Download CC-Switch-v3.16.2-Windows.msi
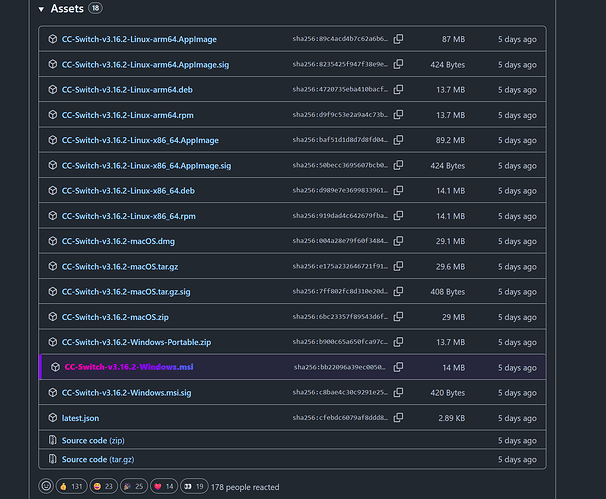Viewport: 606px width, 499px height. pyautogui.click(x=129, y=367)
